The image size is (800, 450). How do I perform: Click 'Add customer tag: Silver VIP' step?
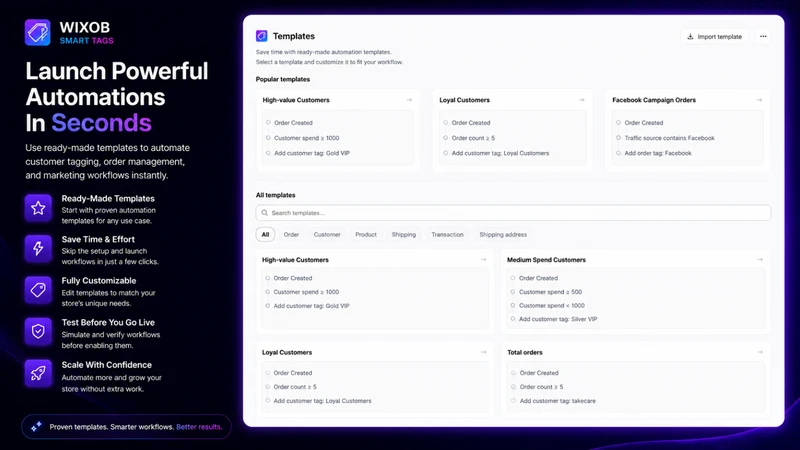pyautogui.click(x=558, y=319)
